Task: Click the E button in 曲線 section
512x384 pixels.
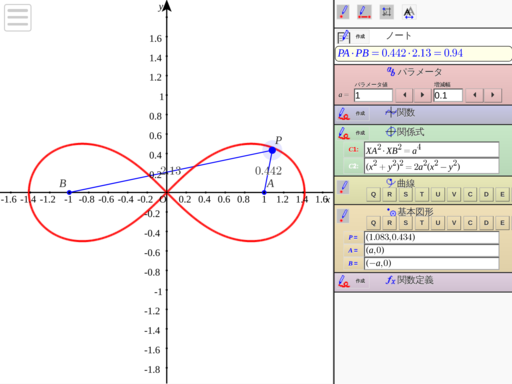Action: click(502, 194)
